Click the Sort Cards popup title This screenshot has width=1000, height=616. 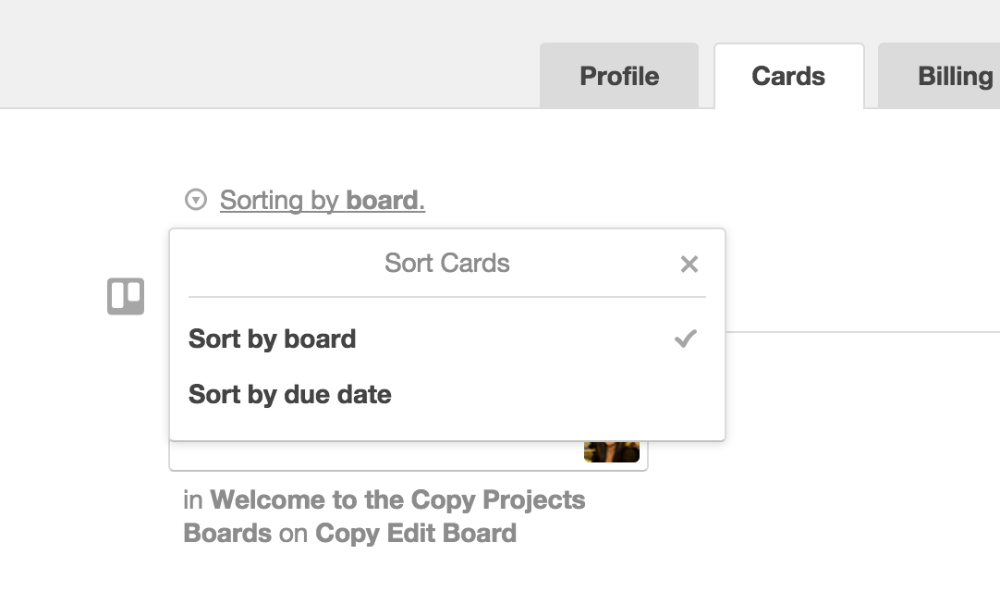point(447,263)
